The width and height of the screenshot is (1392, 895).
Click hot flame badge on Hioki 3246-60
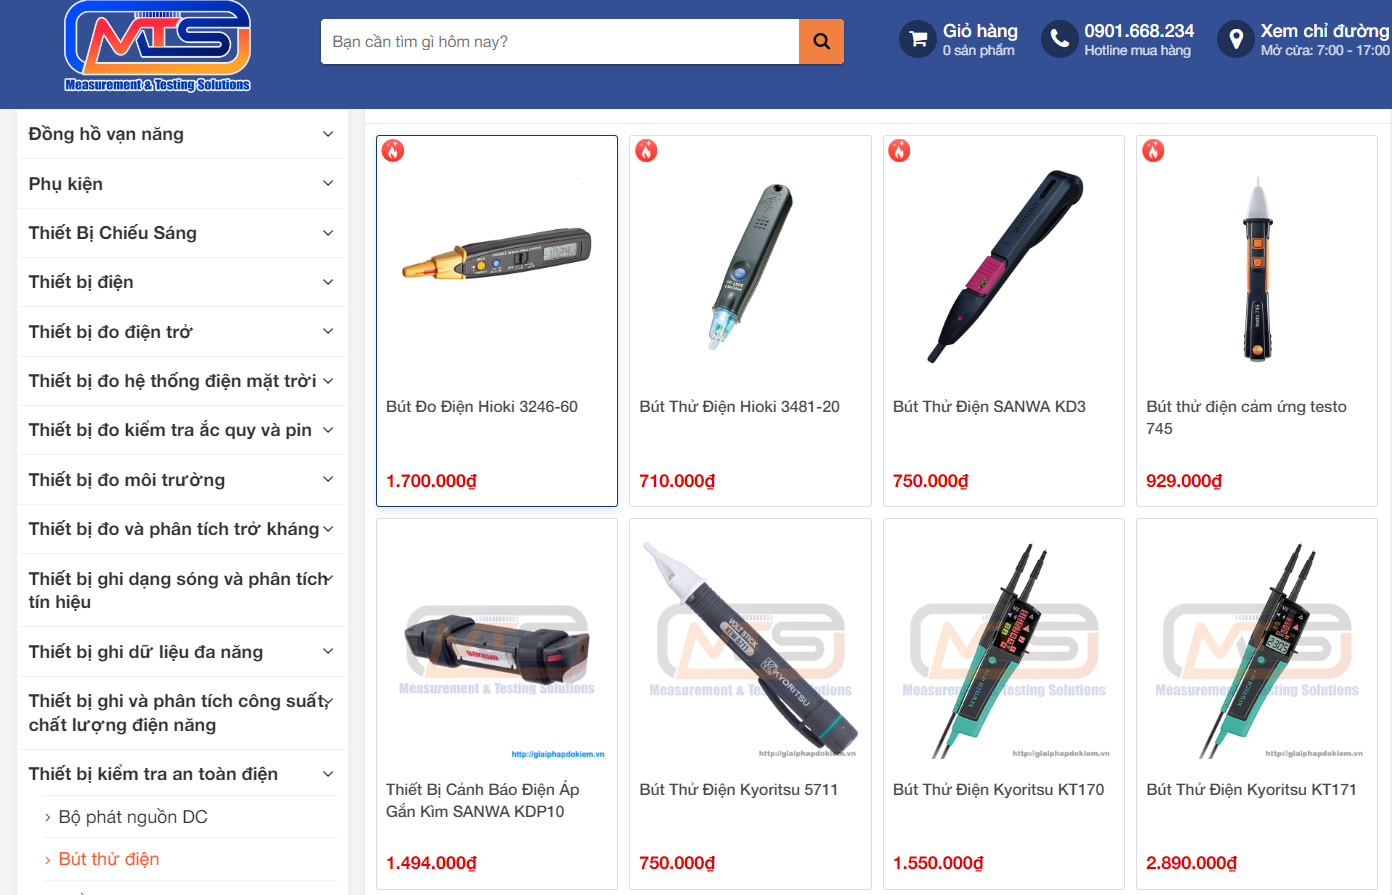[x=393, y=151]
